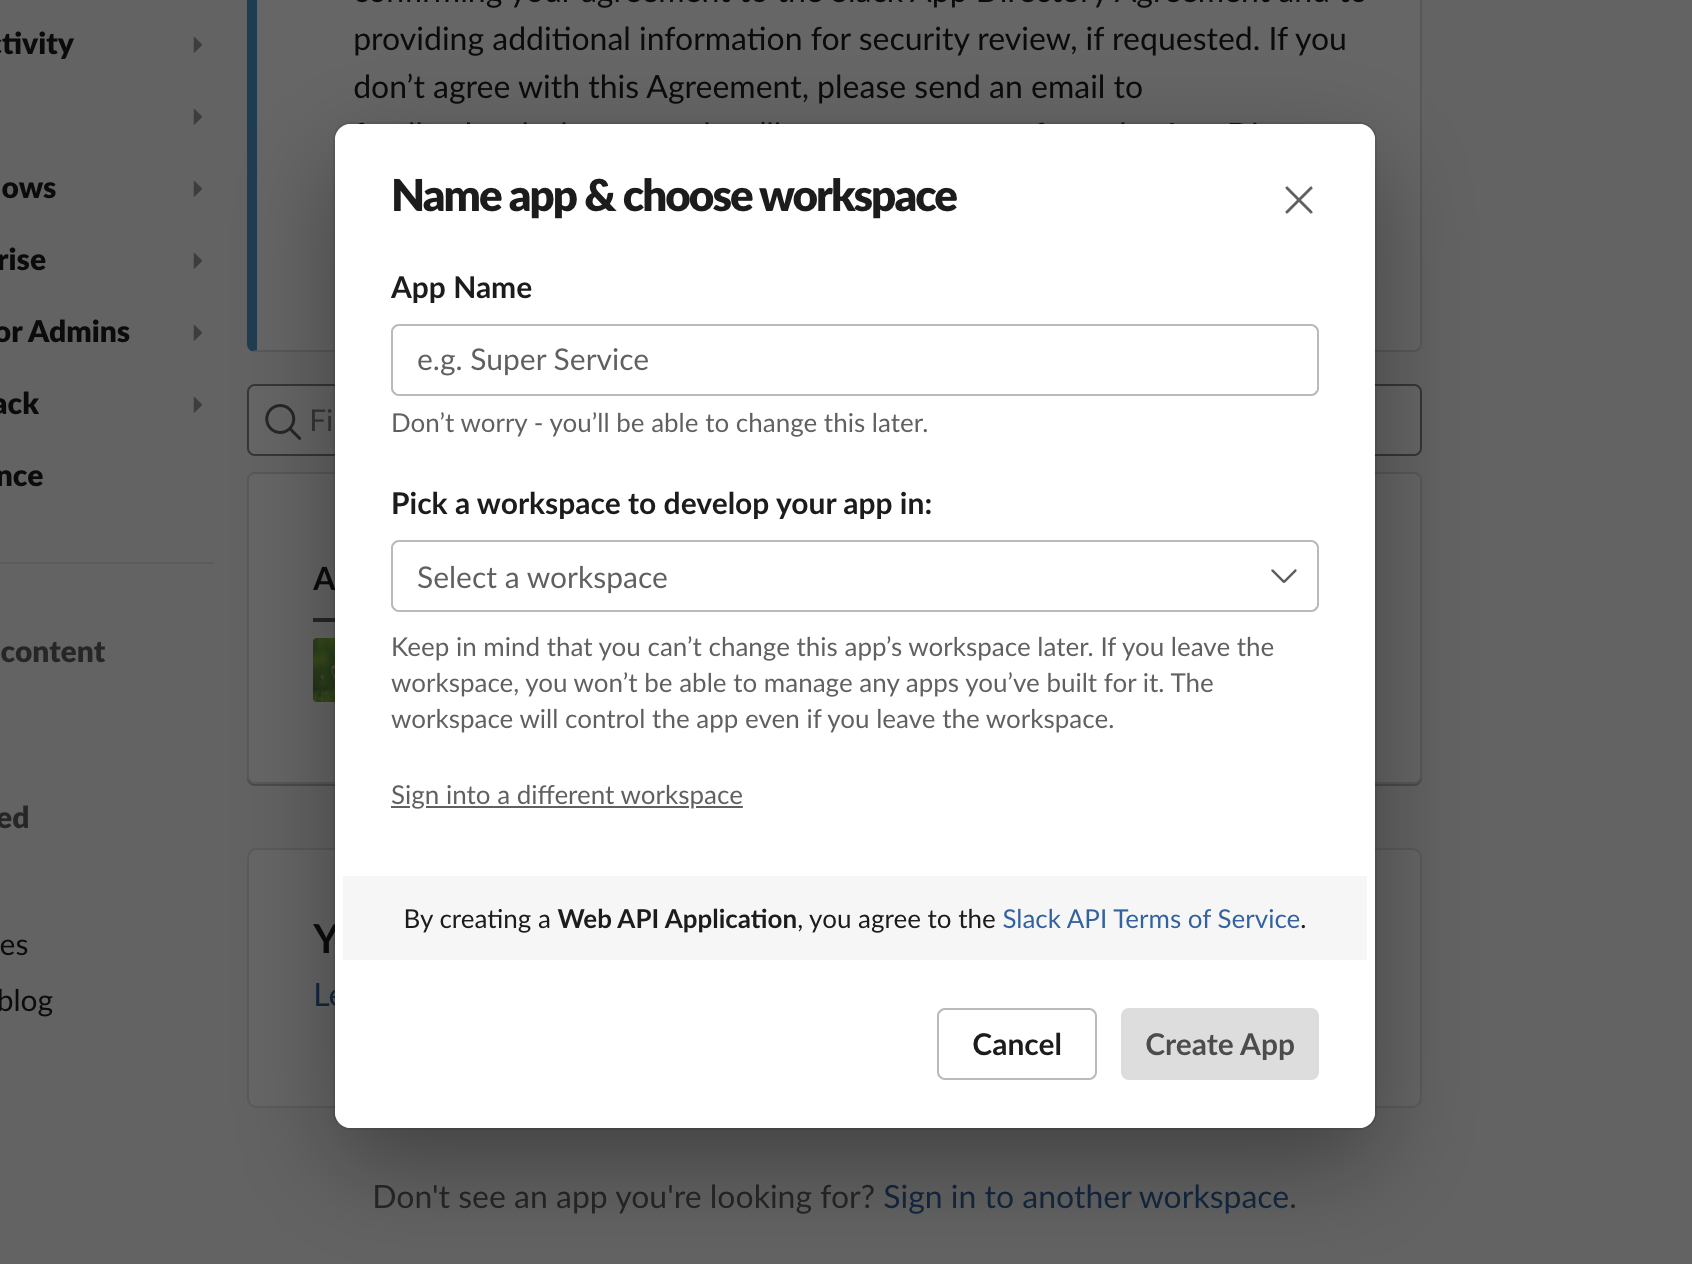Expand the sidebar arrow beside the 'tivity' item
Viewport: 1692px width, 1264px height.
(197, 45)
